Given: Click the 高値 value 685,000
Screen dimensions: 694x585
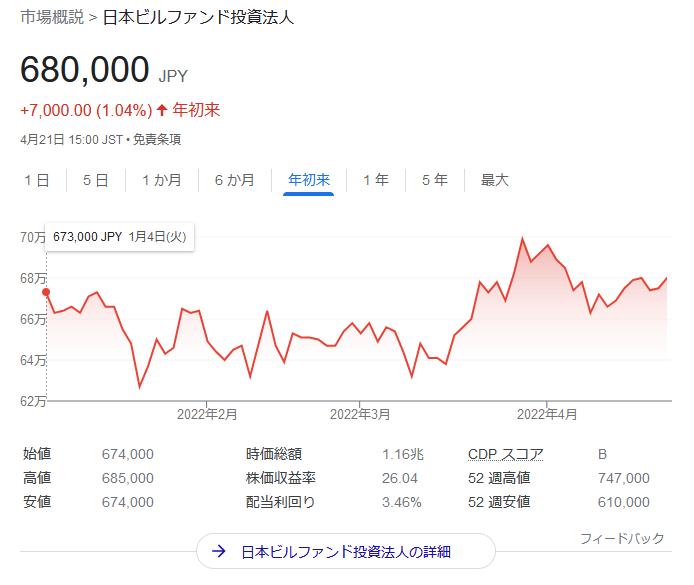Looking at the screenshot, I should [x=127, y=478].
